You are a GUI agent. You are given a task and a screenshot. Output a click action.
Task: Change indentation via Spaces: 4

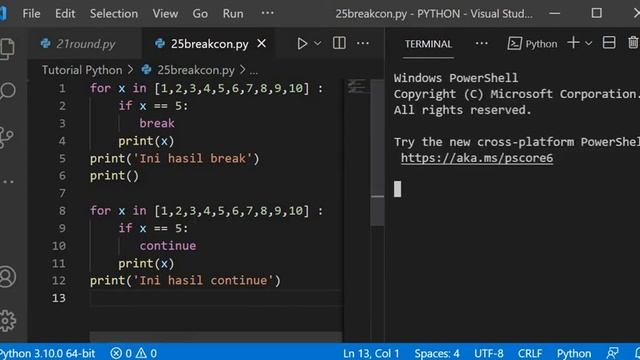click(x=437, y=353)
